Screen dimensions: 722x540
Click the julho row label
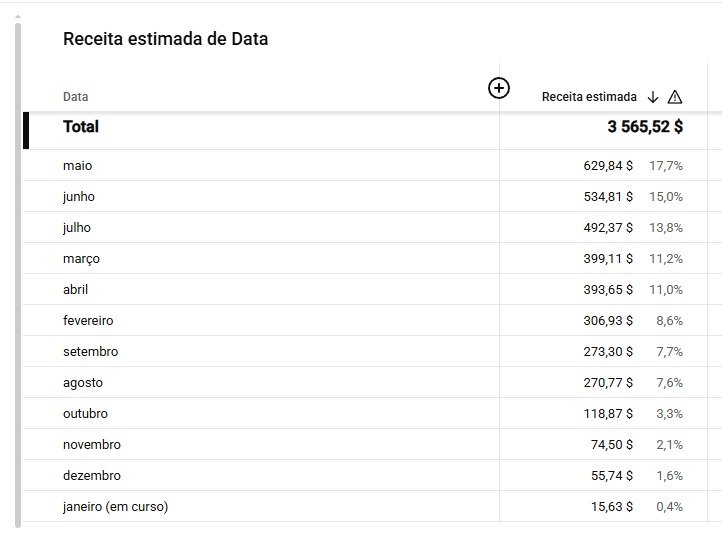[x=77, y=228]
